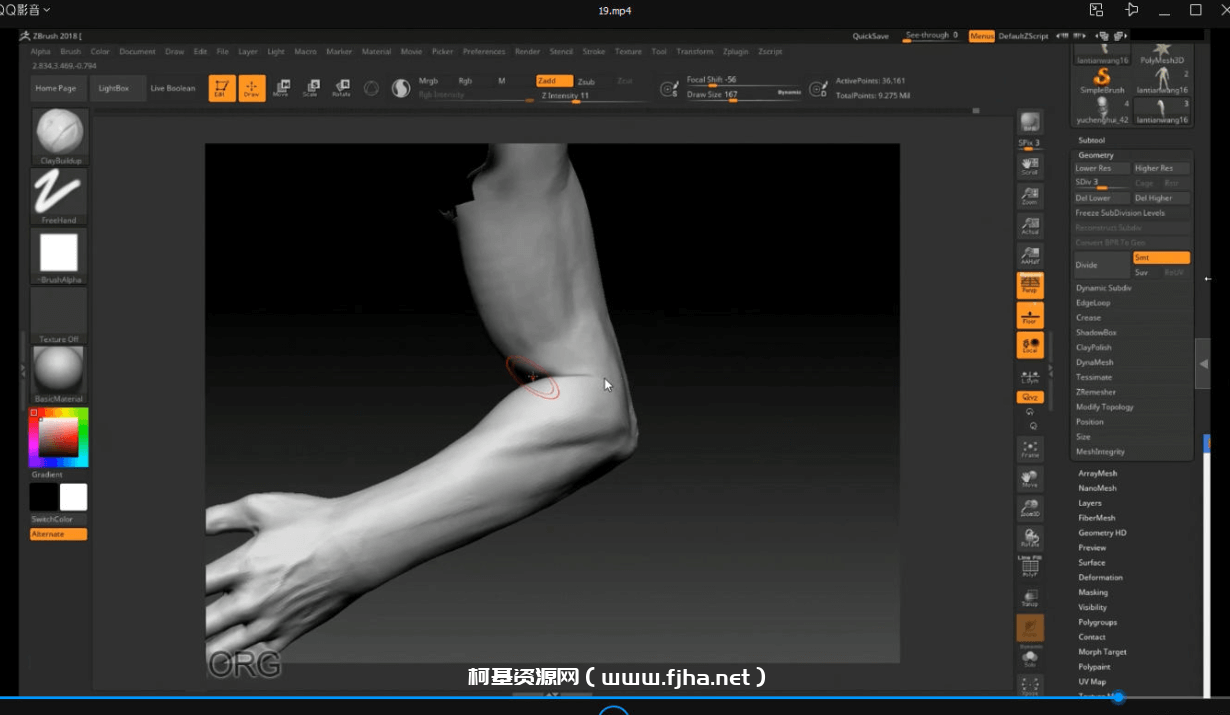Enable Zadd sculpt mode
Viewport: 1230px width, 715px height.
coord(554,81)
